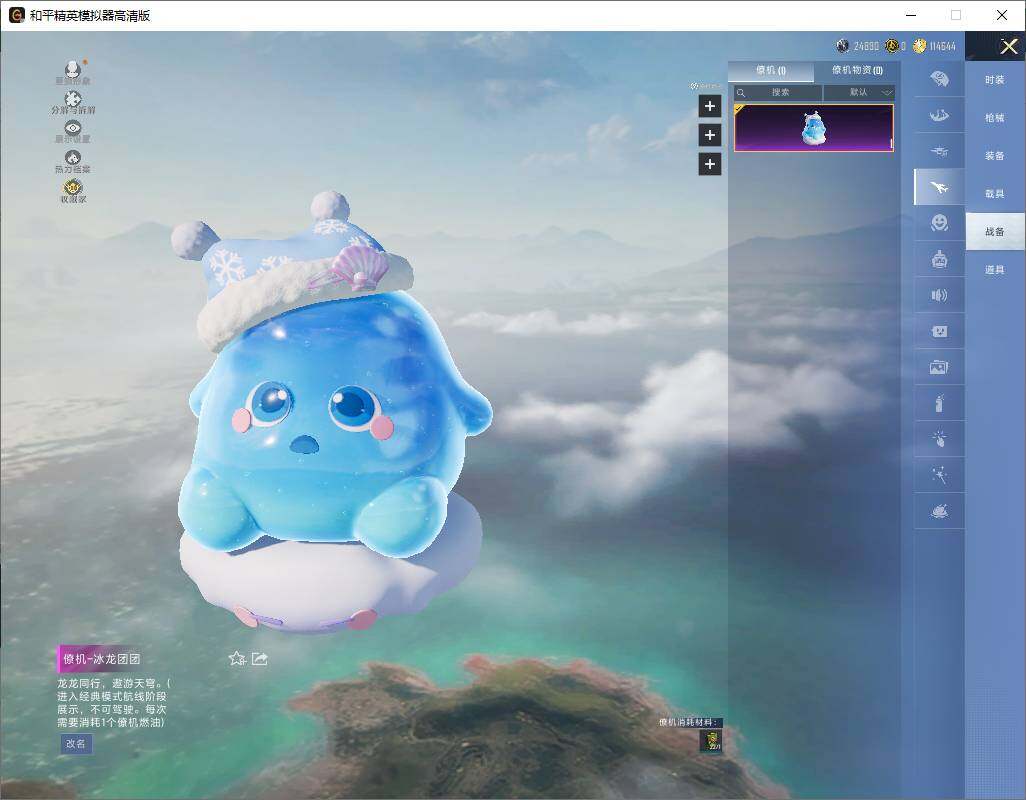
Task: Open the 默认 sort dropdown
Action: pyautogui.click(x=859, y=92)
